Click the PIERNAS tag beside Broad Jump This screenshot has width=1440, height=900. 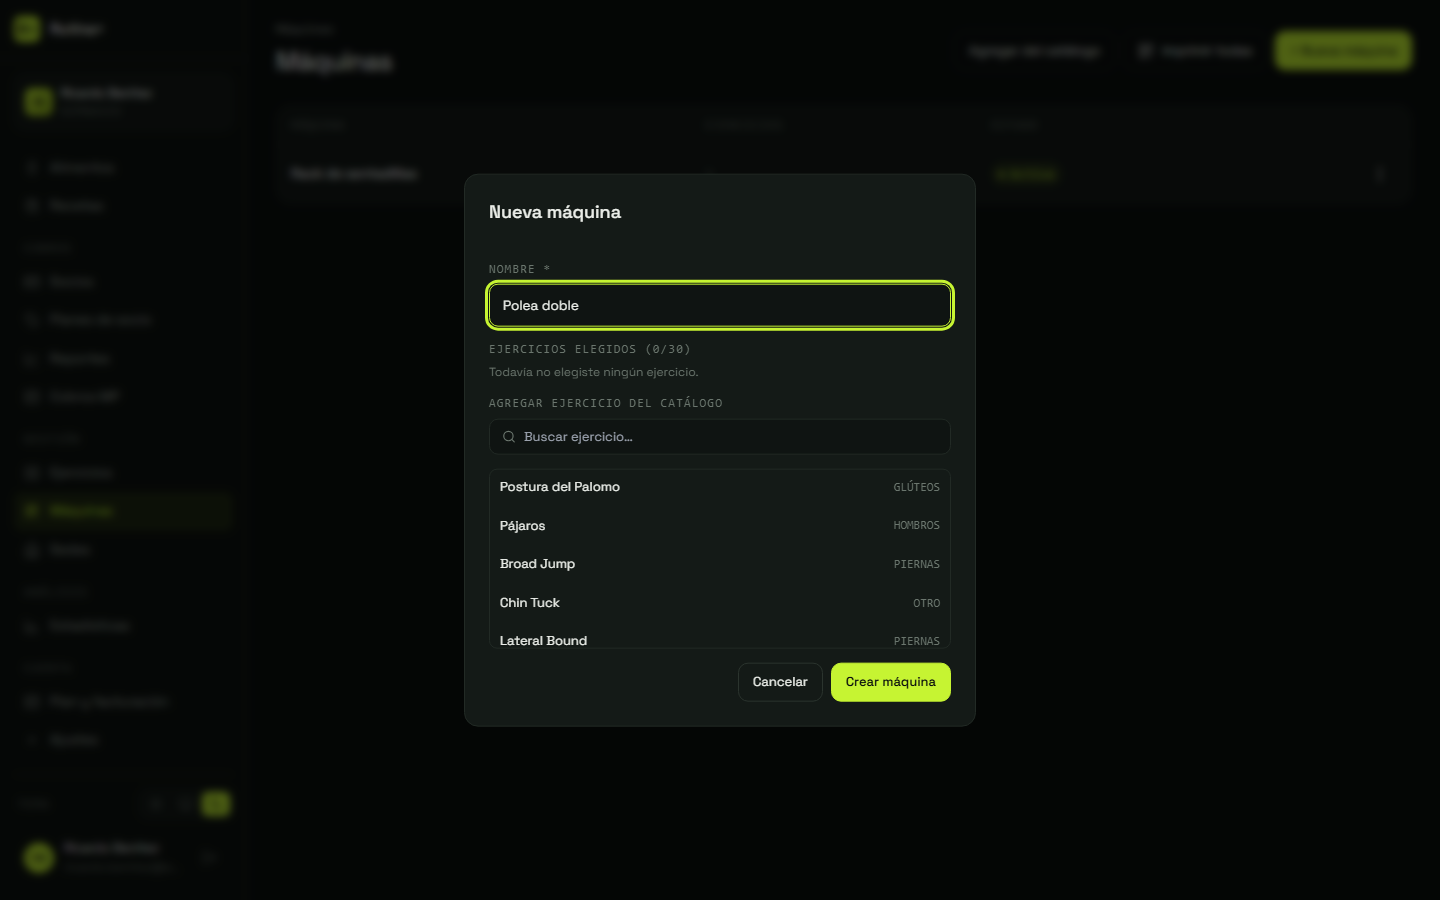(x=916, y=565)
